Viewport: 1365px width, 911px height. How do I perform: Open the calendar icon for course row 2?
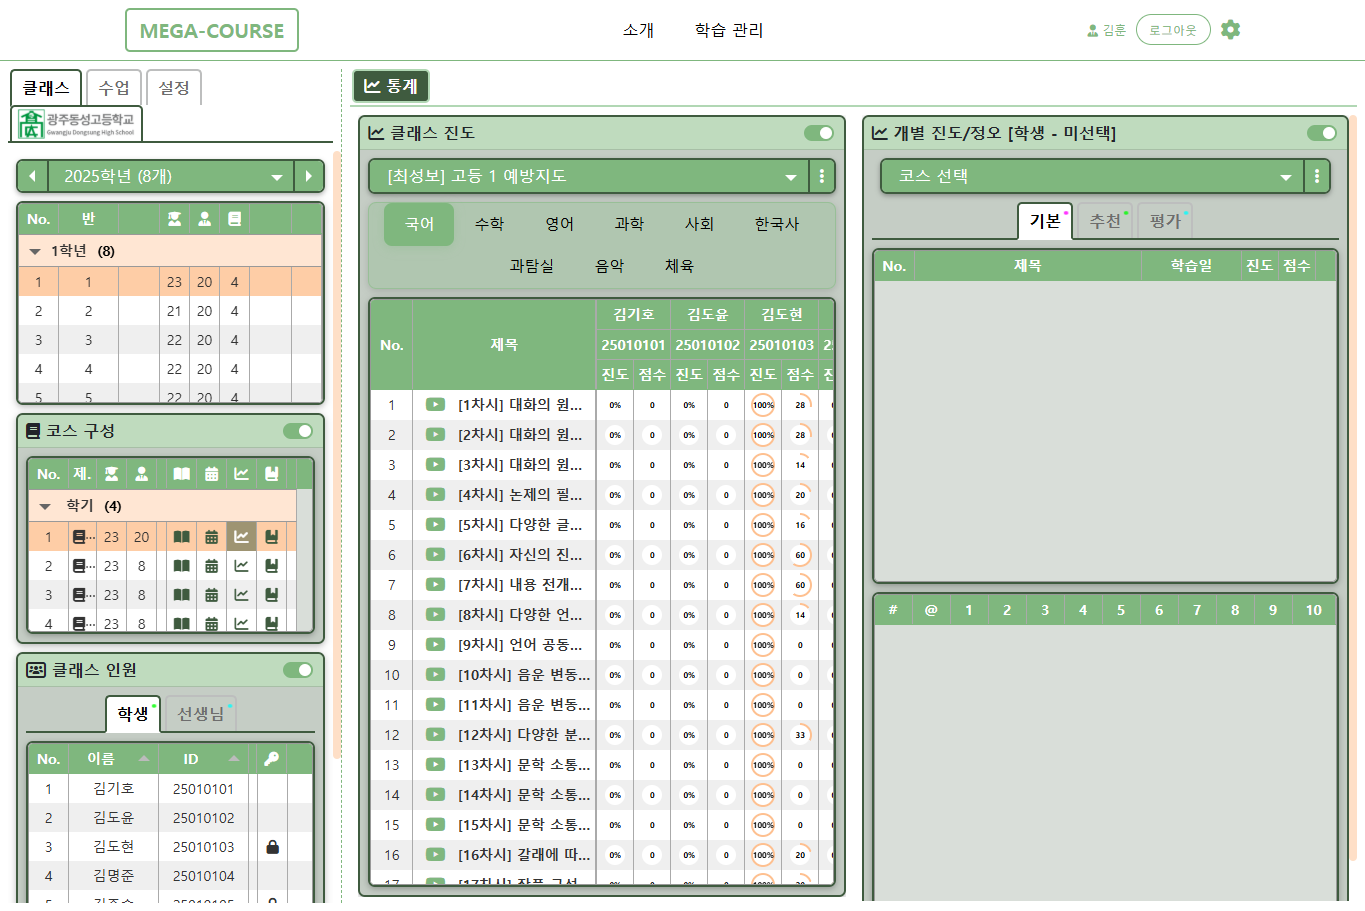click(213, 566)
